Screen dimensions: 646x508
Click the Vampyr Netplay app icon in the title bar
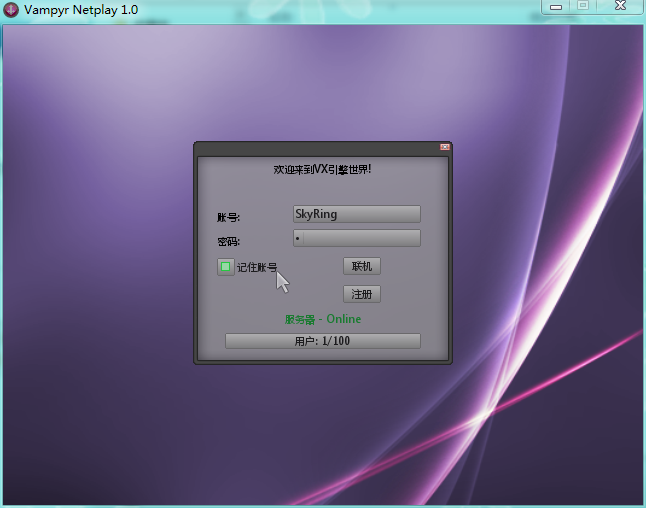click(11, 9)
